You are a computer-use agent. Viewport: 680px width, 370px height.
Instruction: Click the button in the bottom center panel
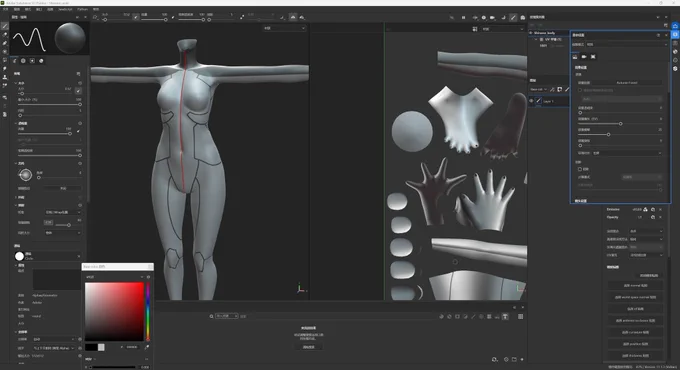pos(308,347)
